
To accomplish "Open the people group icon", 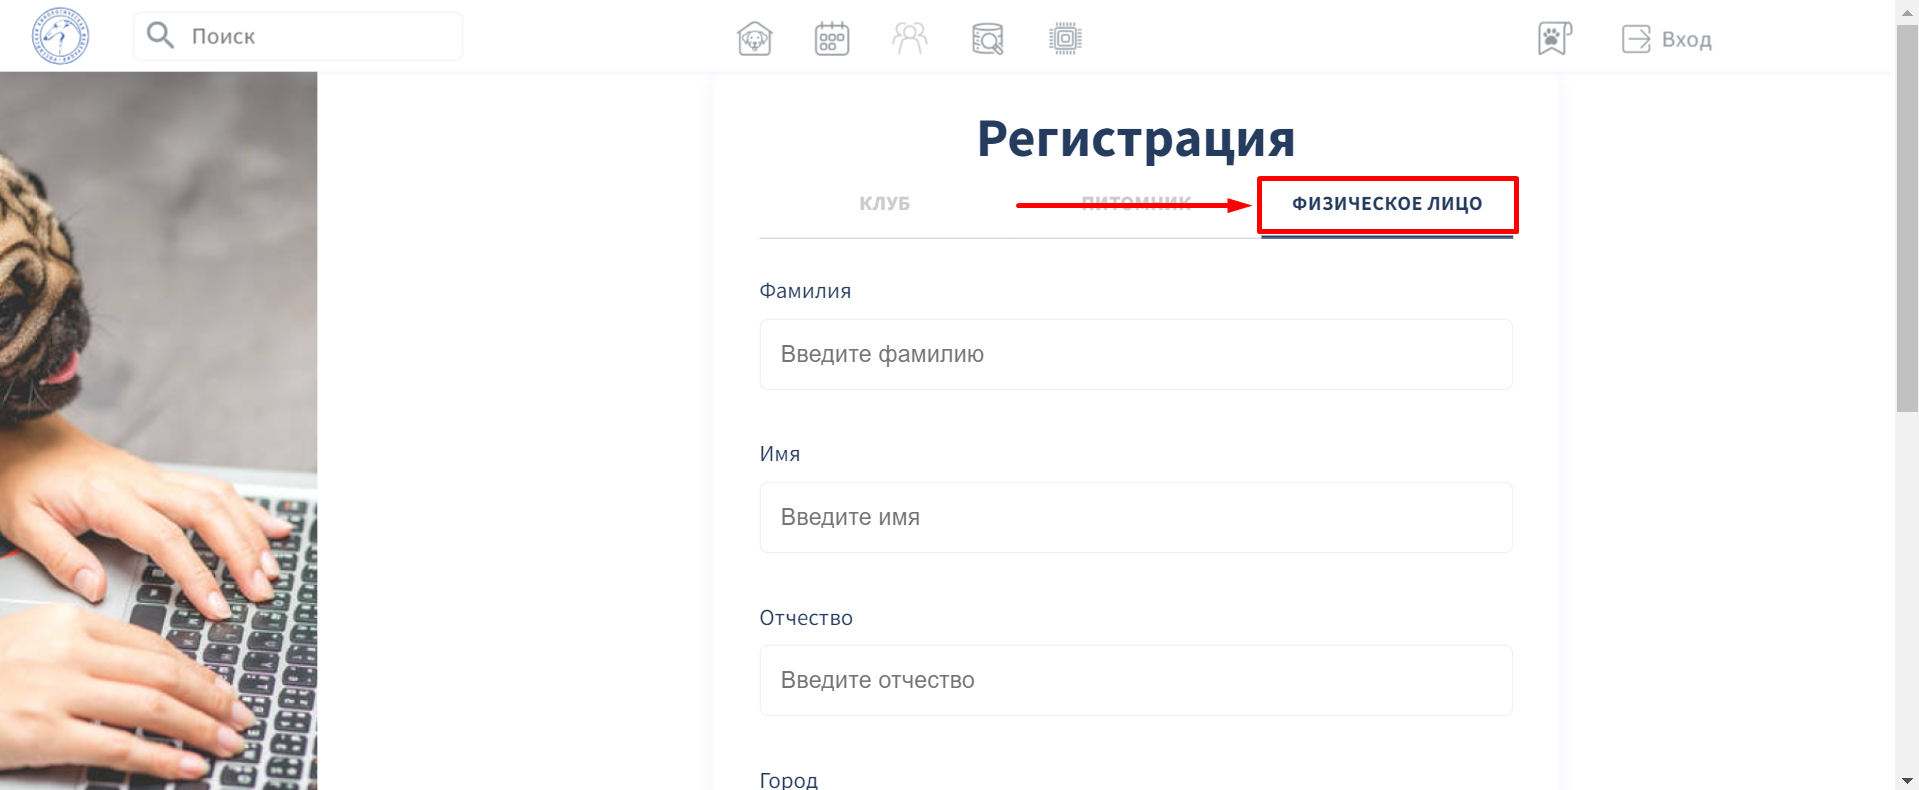I will tap(909, 39).
